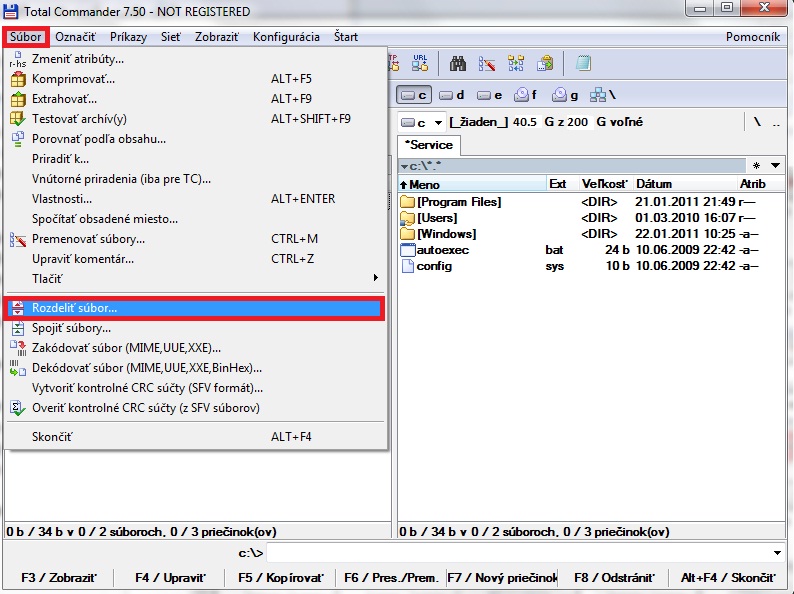Viewport: 794px width, 594px height.
Task: Click F8 / Odstrániť button
Action: pyautogui.click(x=614, y=578)
